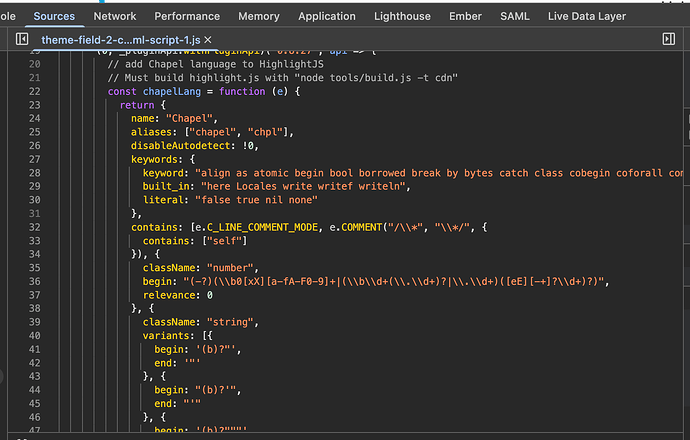Click line number 22 in the gutter
This screenshot has width=690, height=440.
click(x=34, y=92)
